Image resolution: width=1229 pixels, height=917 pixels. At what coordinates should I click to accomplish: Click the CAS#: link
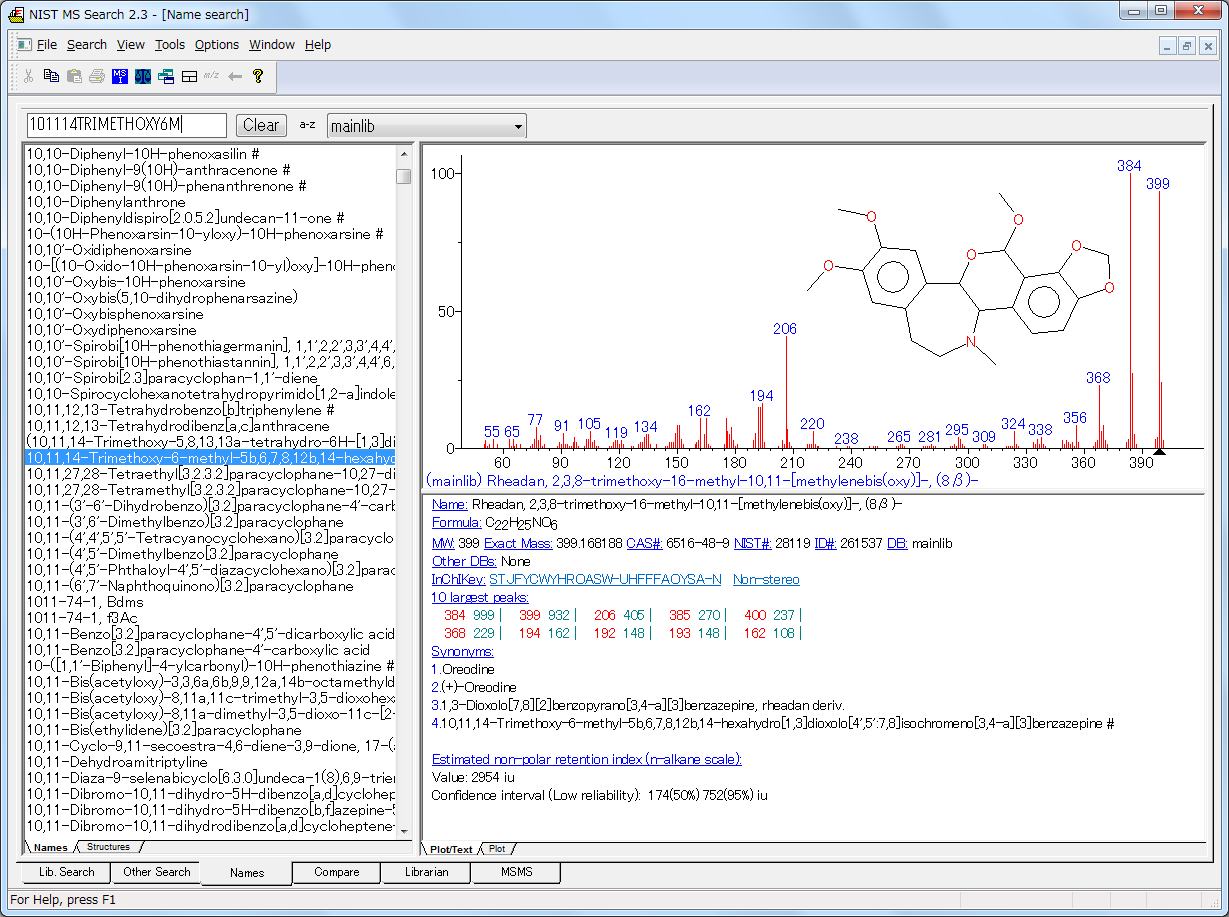(x=644, y=543)
